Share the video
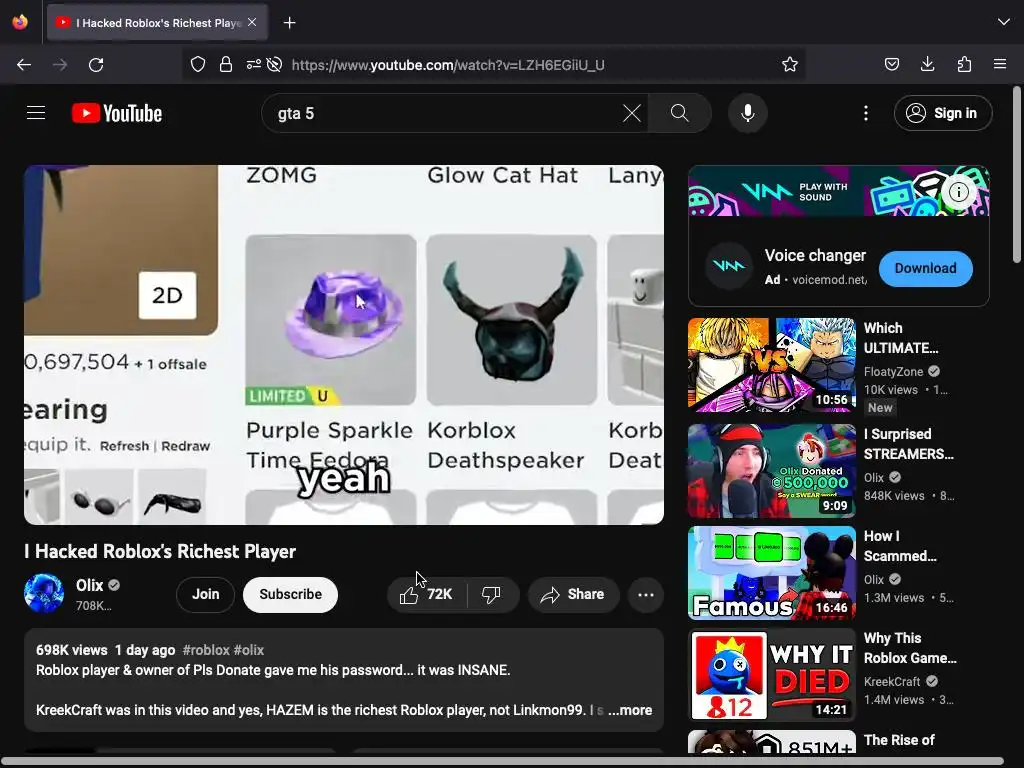Screen dimensions: 1024x768 573,594
